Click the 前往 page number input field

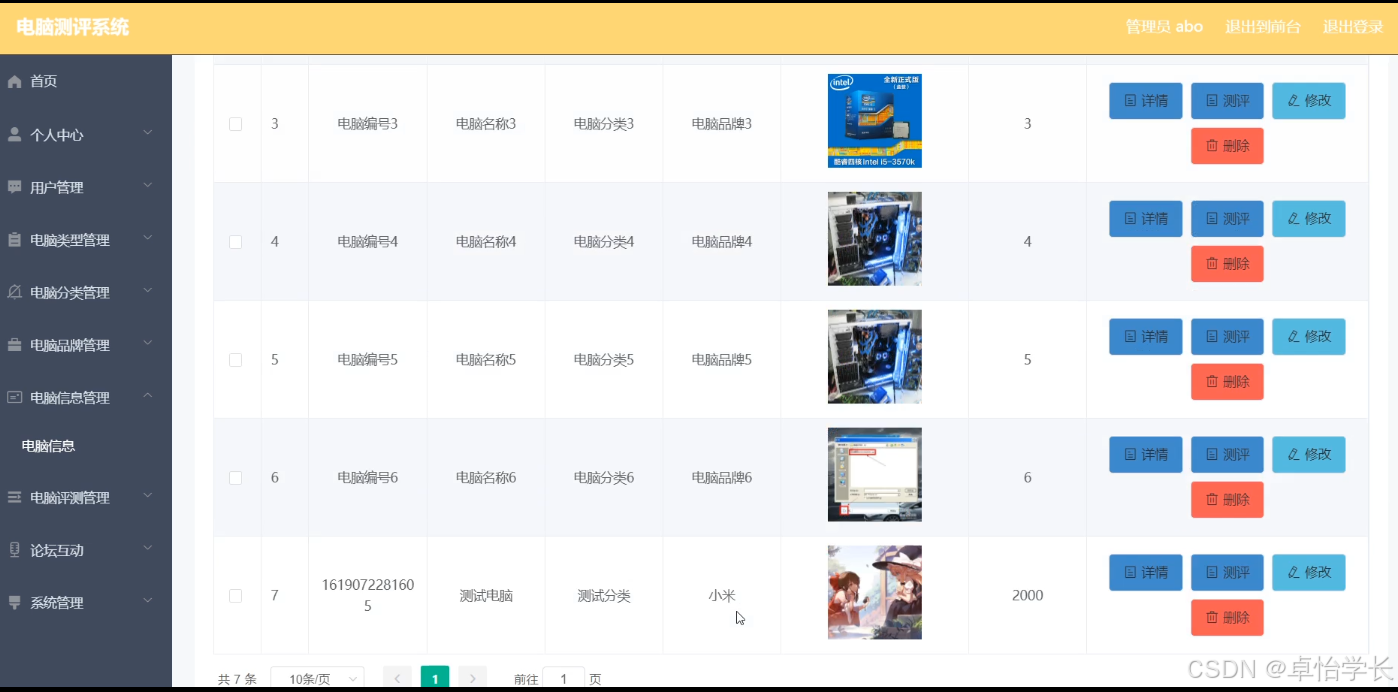(x=563, y=678)
